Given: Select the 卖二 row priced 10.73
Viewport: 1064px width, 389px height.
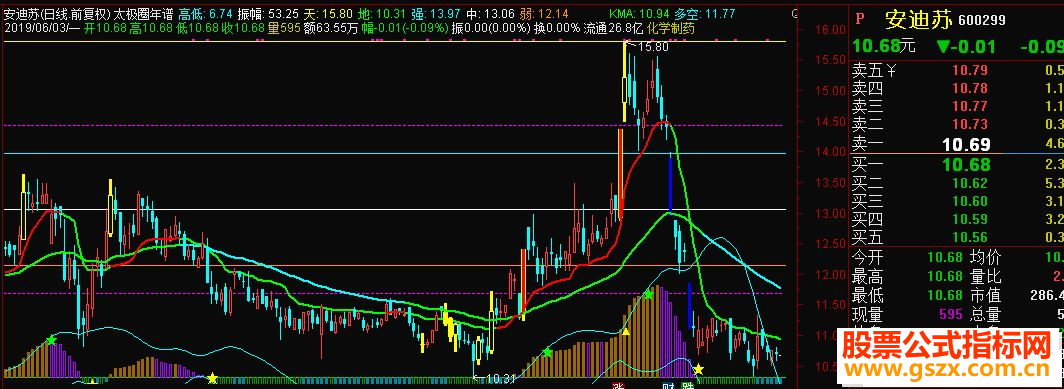Looking at the screenshot, I should coord(957,124).
